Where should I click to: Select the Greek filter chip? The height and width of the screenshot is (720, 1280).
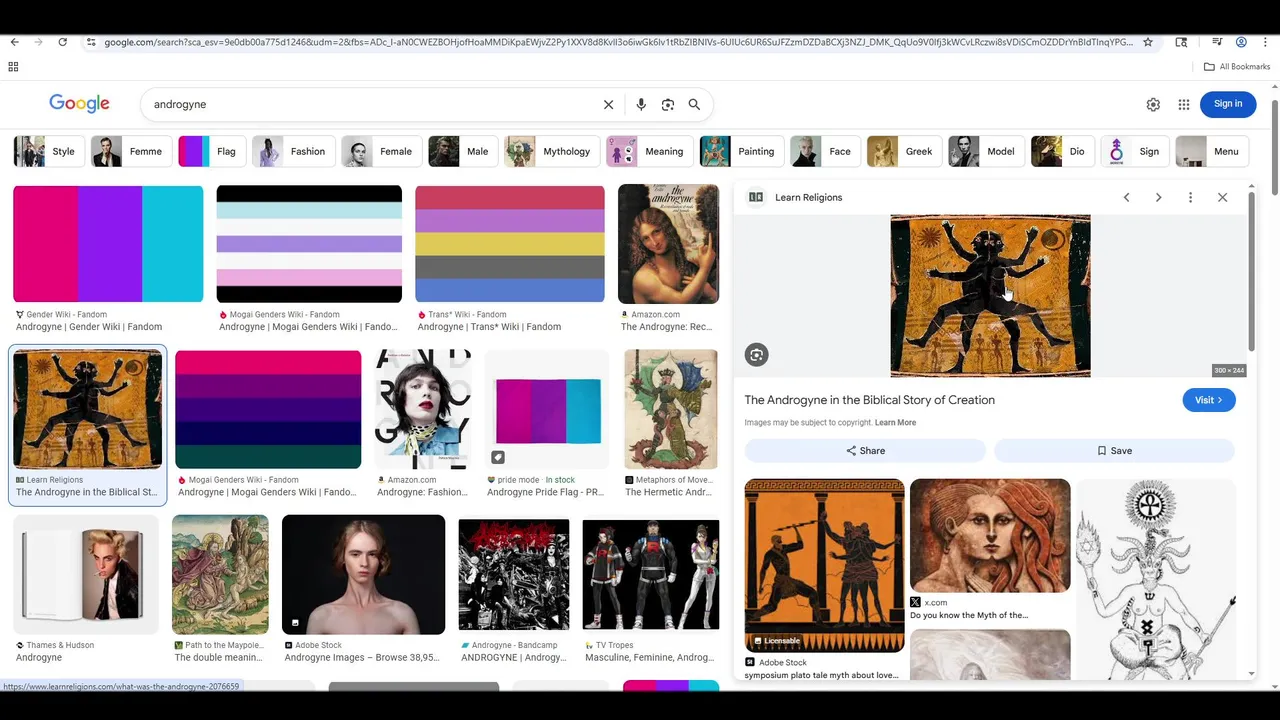coord(903,151)
